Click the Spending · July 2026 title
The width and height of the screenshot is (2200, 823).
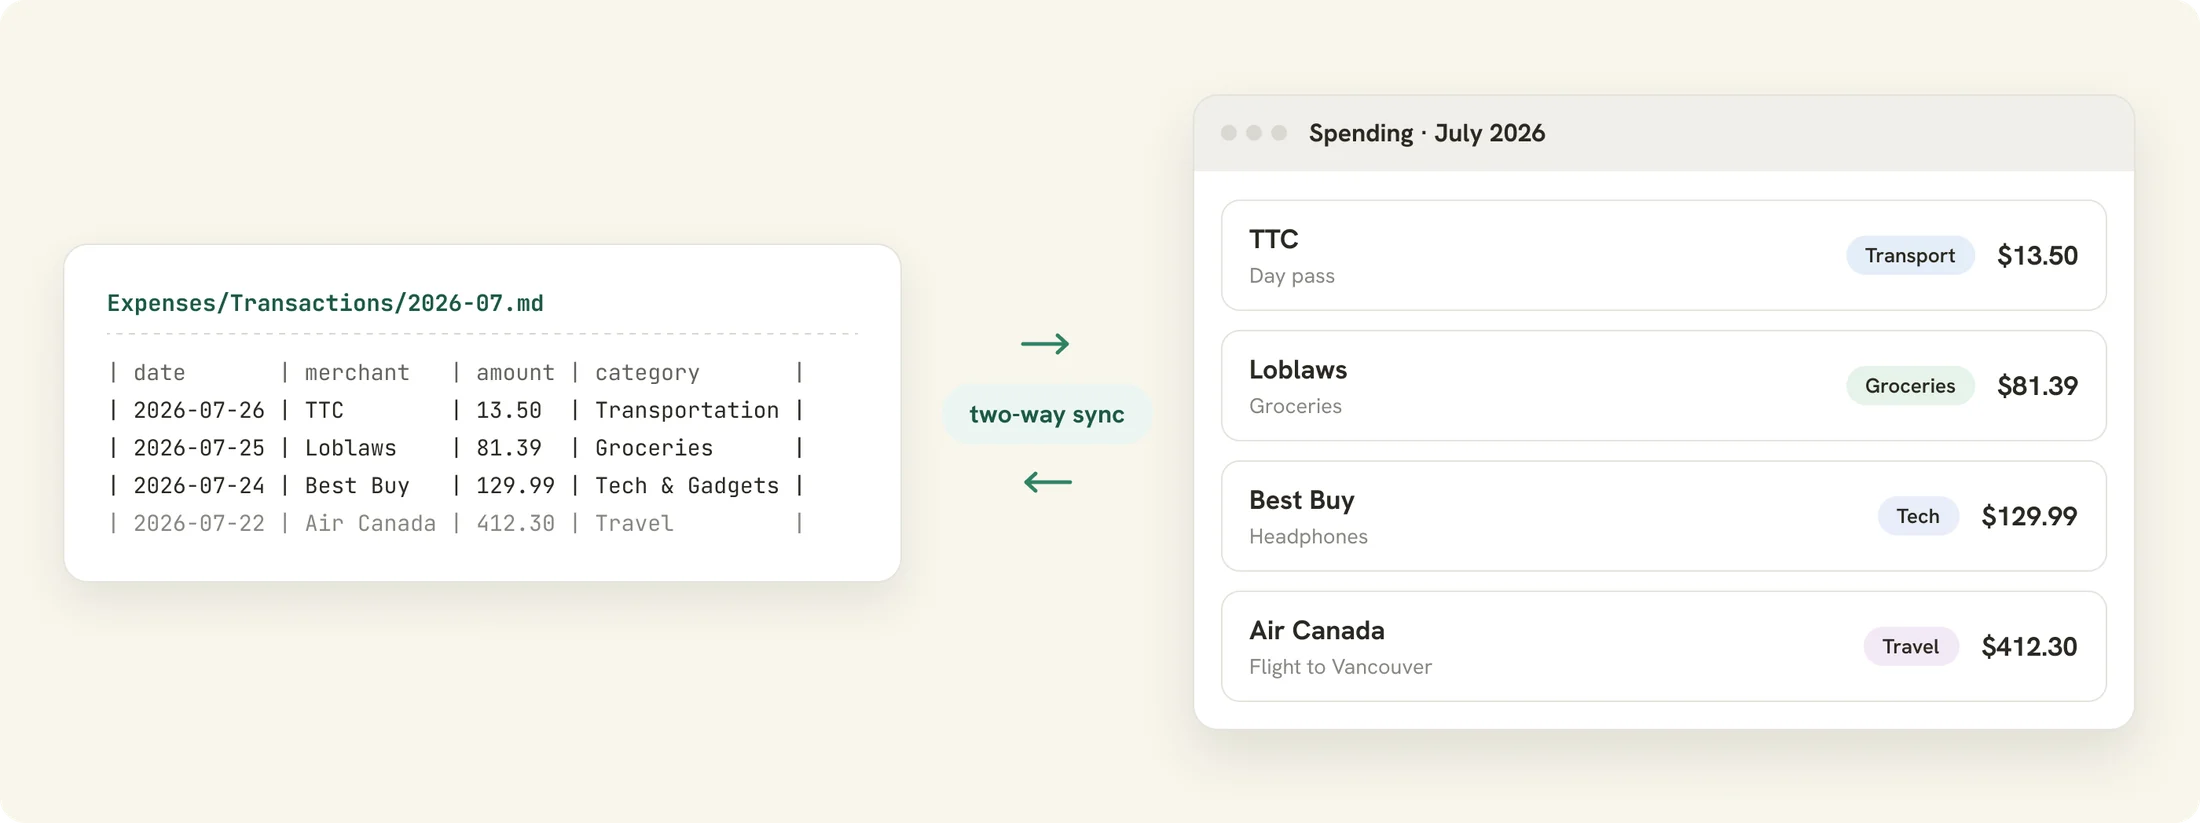click(x=1427, y=133)
